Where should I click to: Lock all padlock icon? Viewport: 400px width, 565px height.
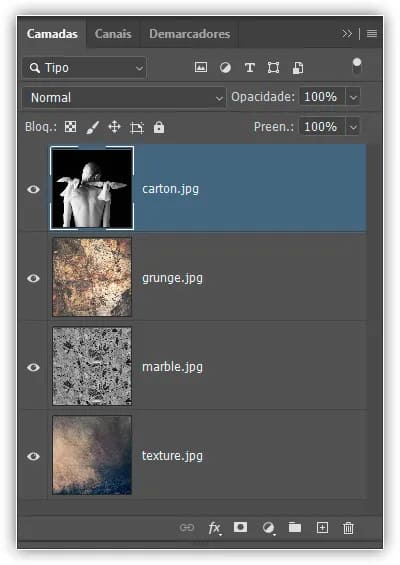click(x=159, y=127)
